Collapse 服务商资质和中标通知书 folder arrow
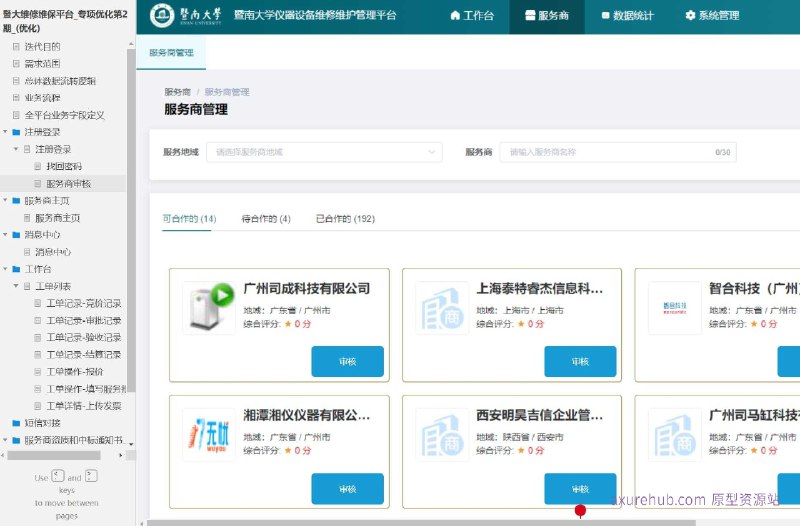The width and height of the screenshot is (800, 526). click(x=6, y=440)
